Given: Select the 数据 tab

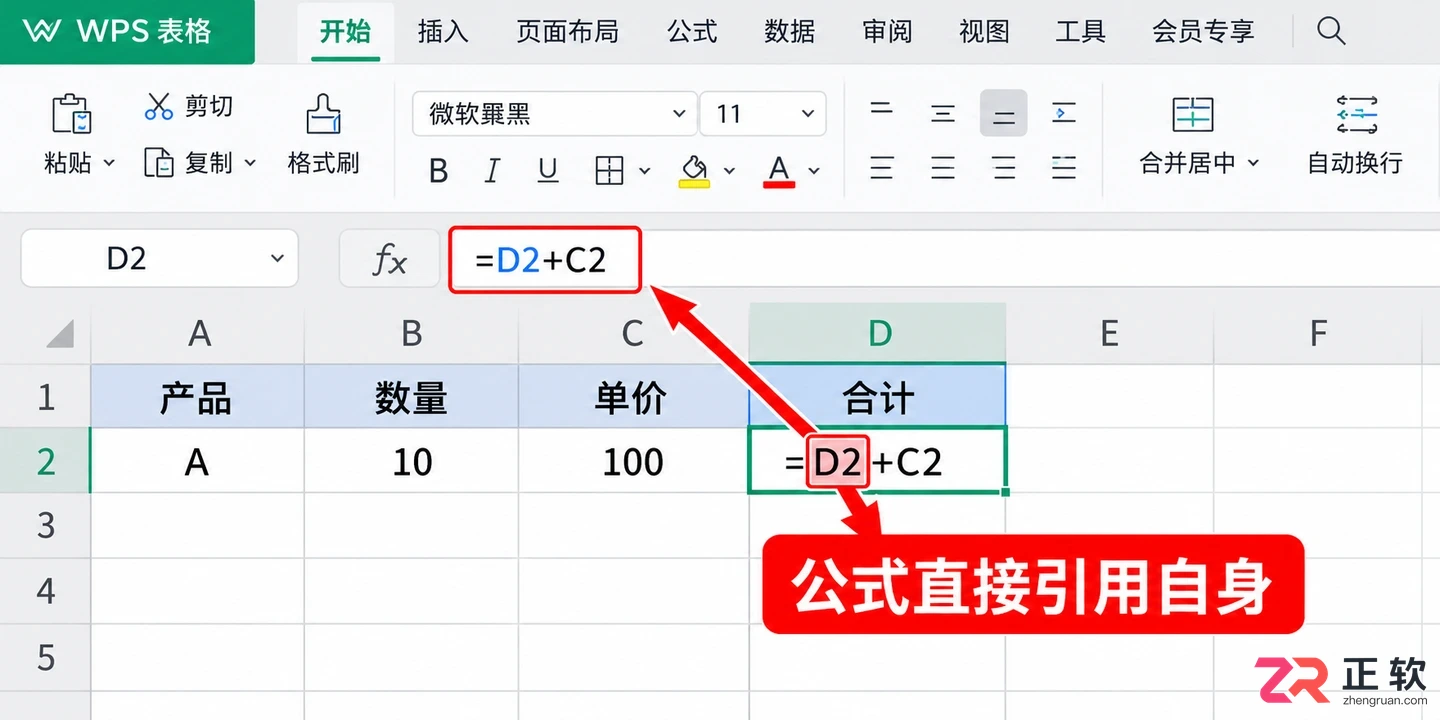Looking at the screenshot, I should (790, 31).
